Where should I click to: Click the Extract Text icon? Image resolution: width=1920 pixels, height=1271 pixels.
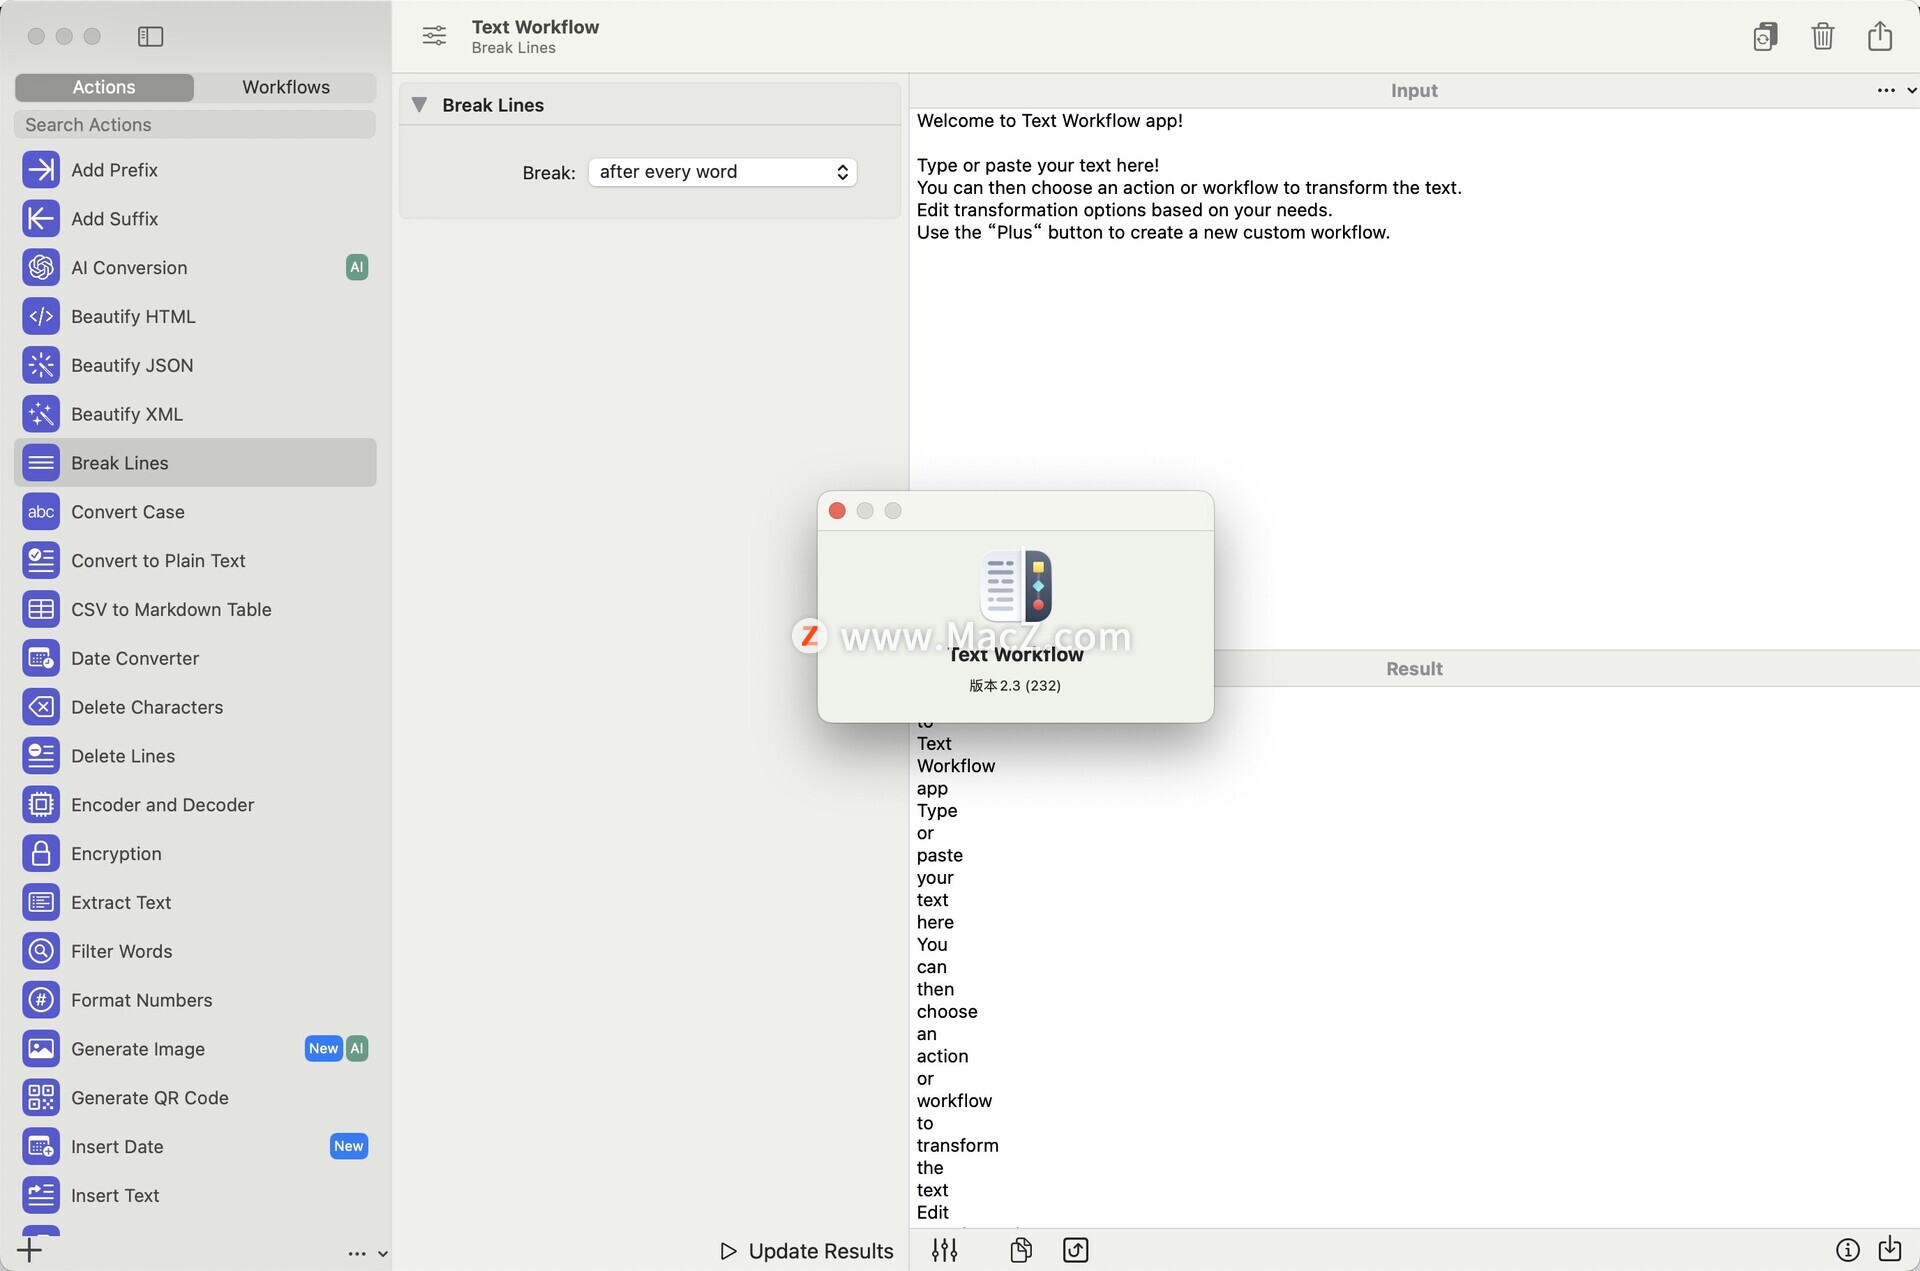41,903
